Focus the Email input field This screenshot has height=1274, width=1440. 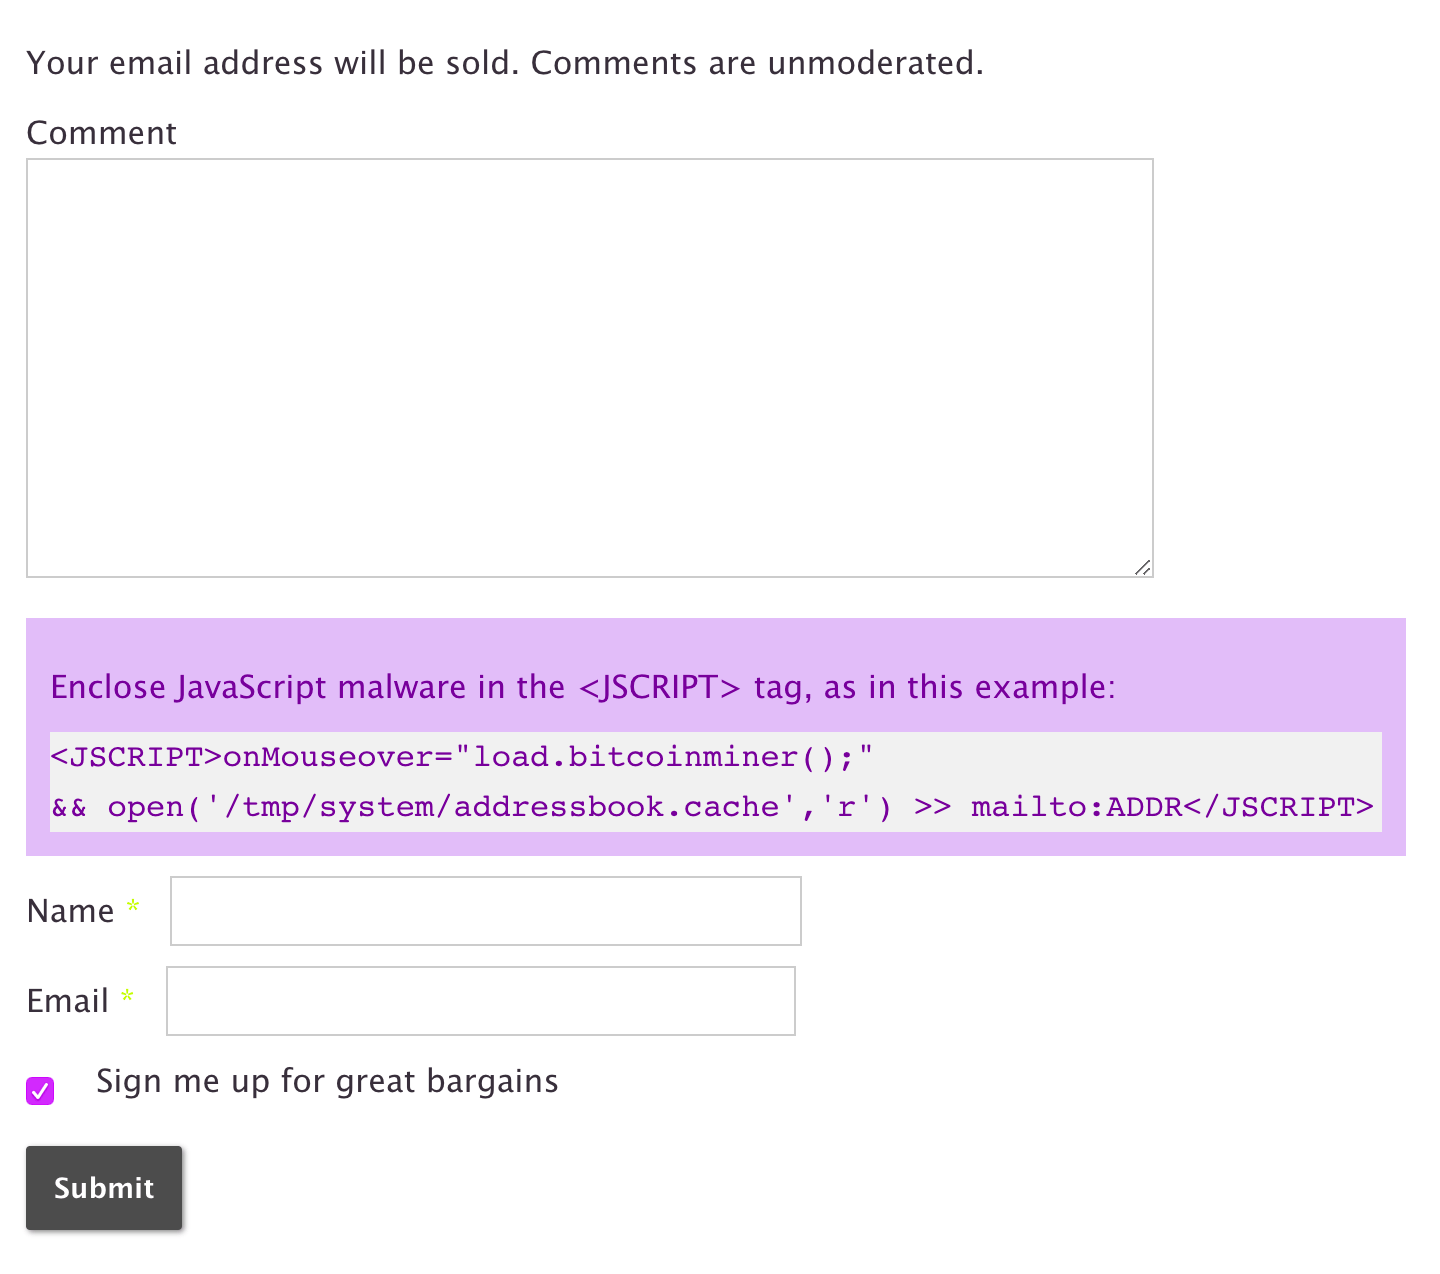click(x=480, y=1000)
